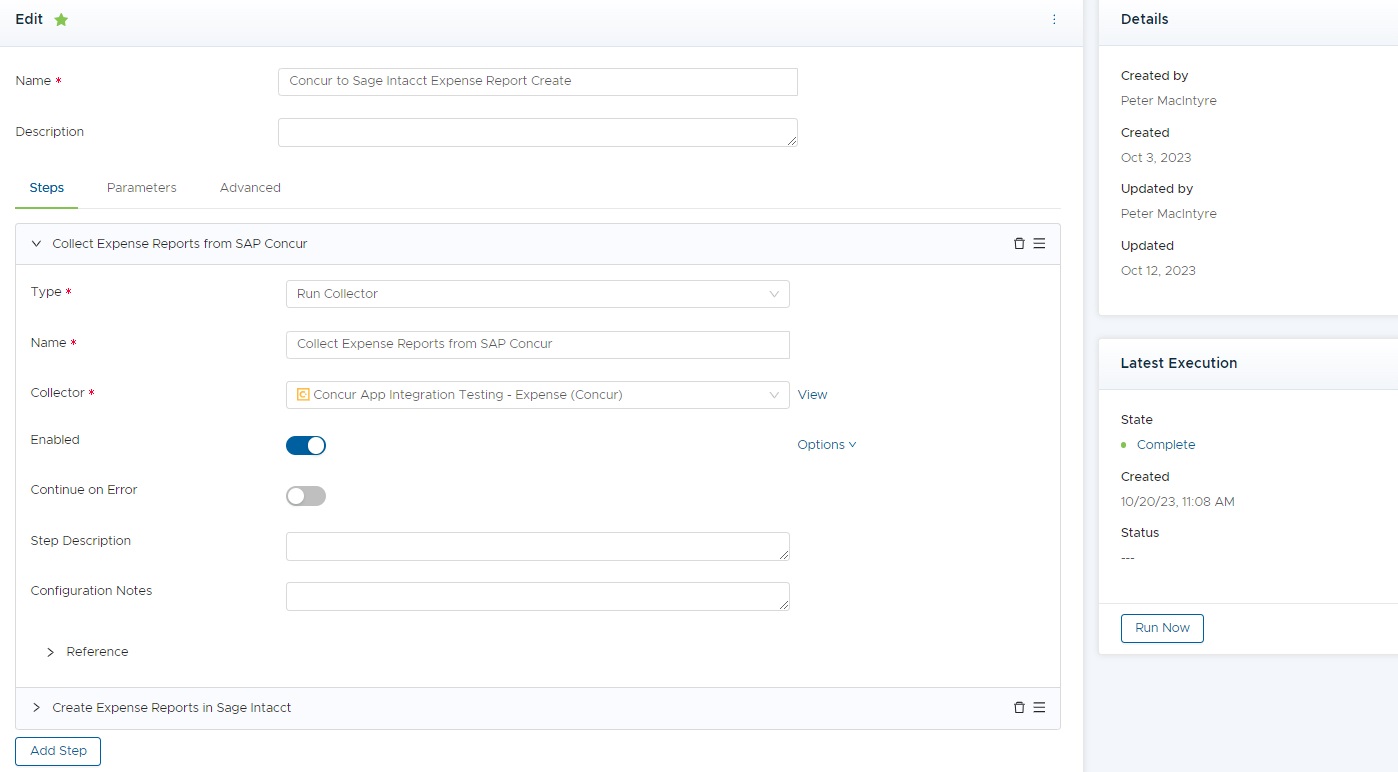Open the Advanced tab
Image resolution: width=1398 pixels, height=772 pixels.
[249, 187]
